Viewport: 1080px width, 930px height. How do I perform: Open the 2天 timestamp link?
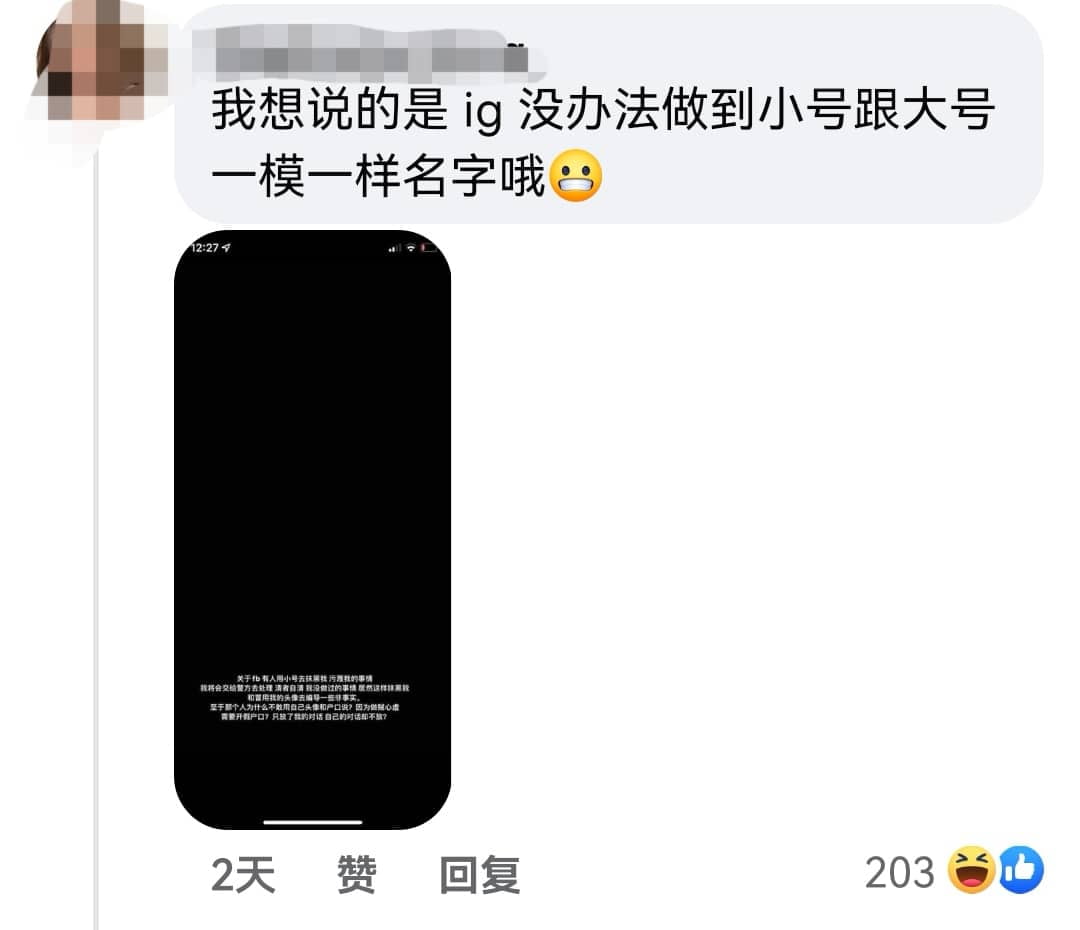point(243,874)
